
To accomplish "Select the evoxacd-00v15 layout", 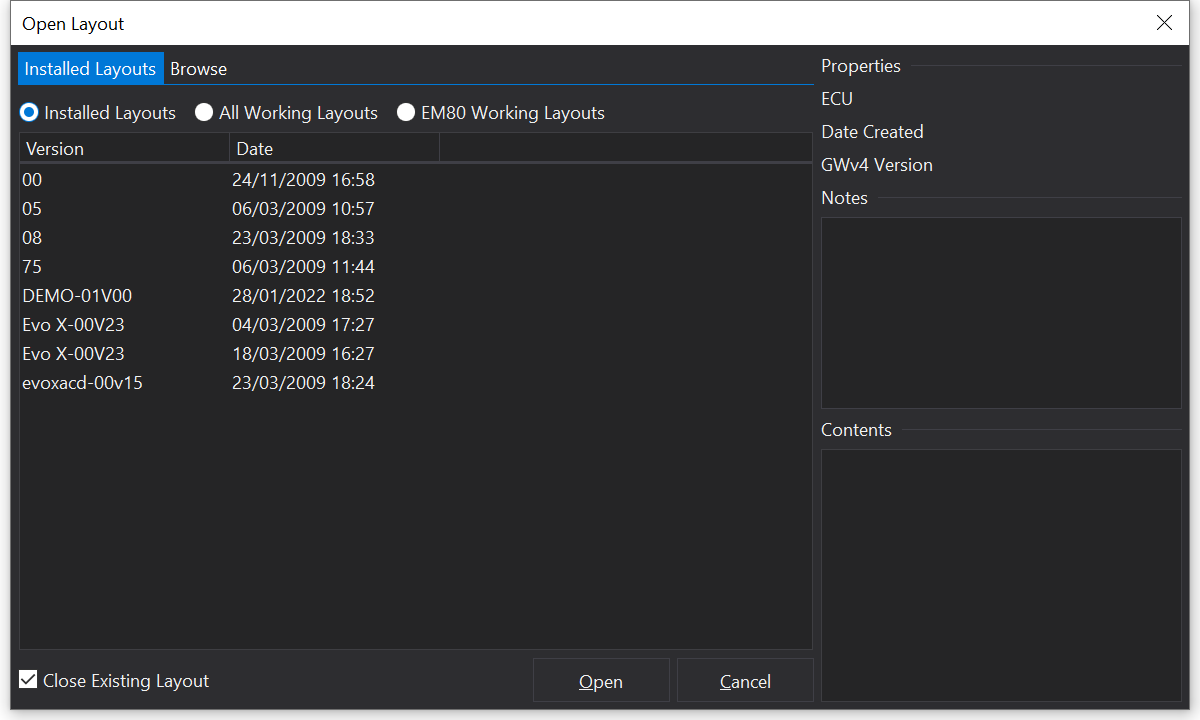I will pos(82,383).
